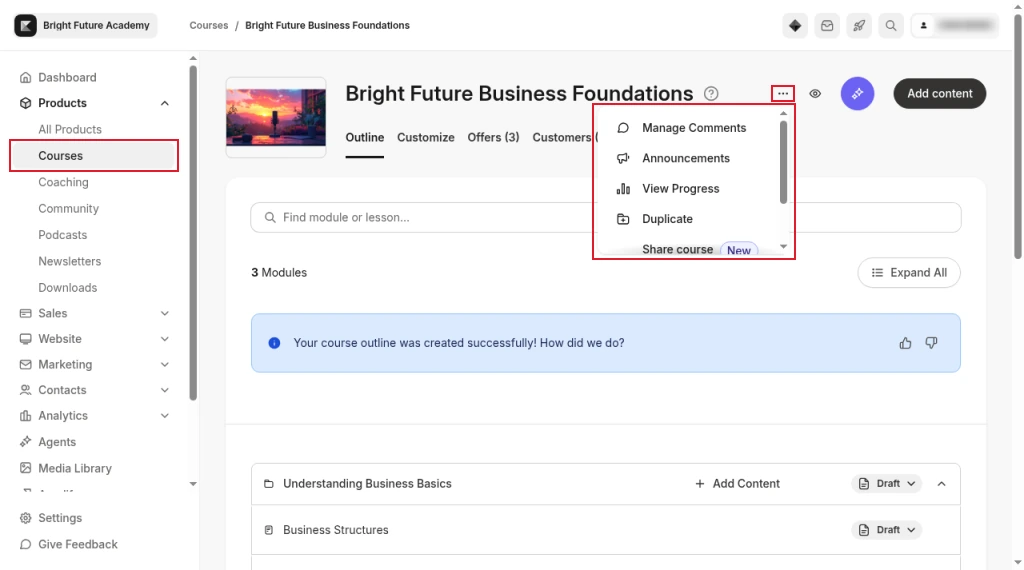Viewport: 1024px width, 570px height.
Task: Select Courses in the sidebar
Action: pyautogui.click(x=94, y=155)
